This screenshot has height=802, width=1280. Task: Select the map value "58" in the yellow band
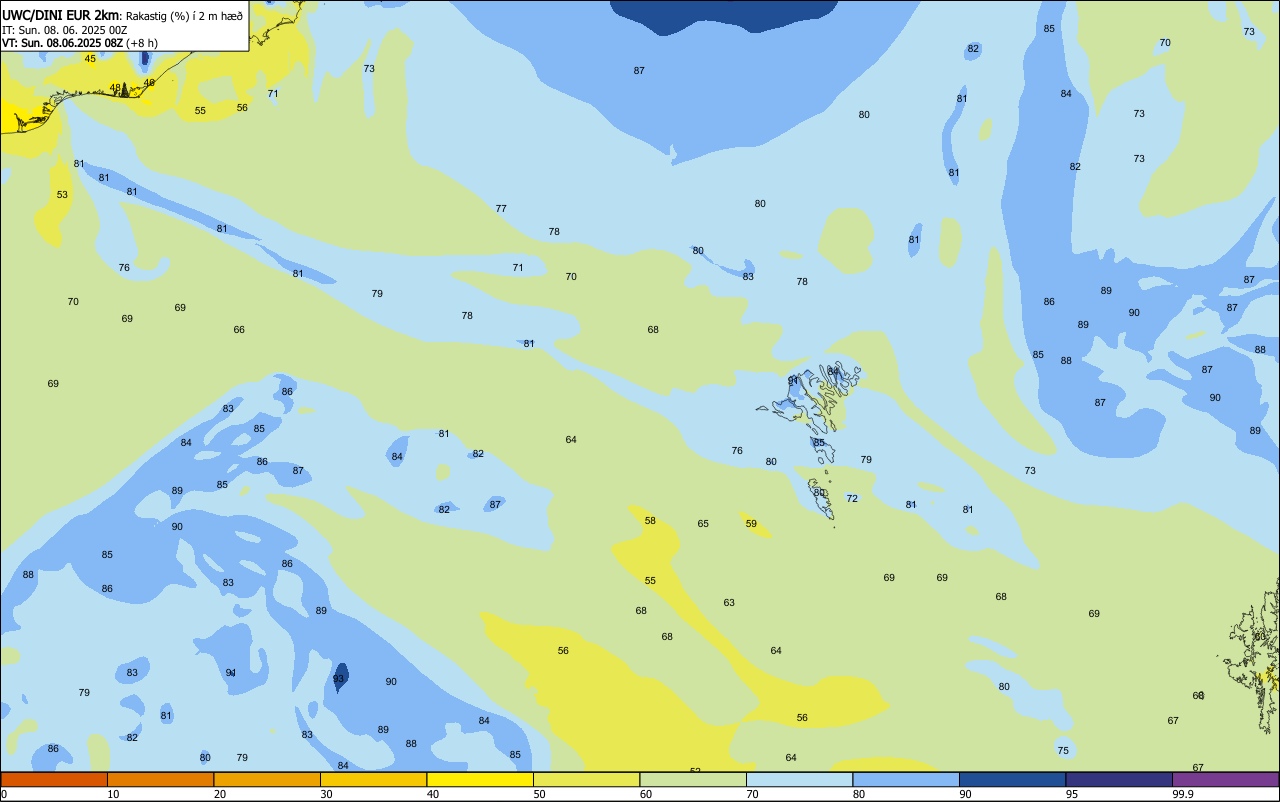tap(650, 521)
